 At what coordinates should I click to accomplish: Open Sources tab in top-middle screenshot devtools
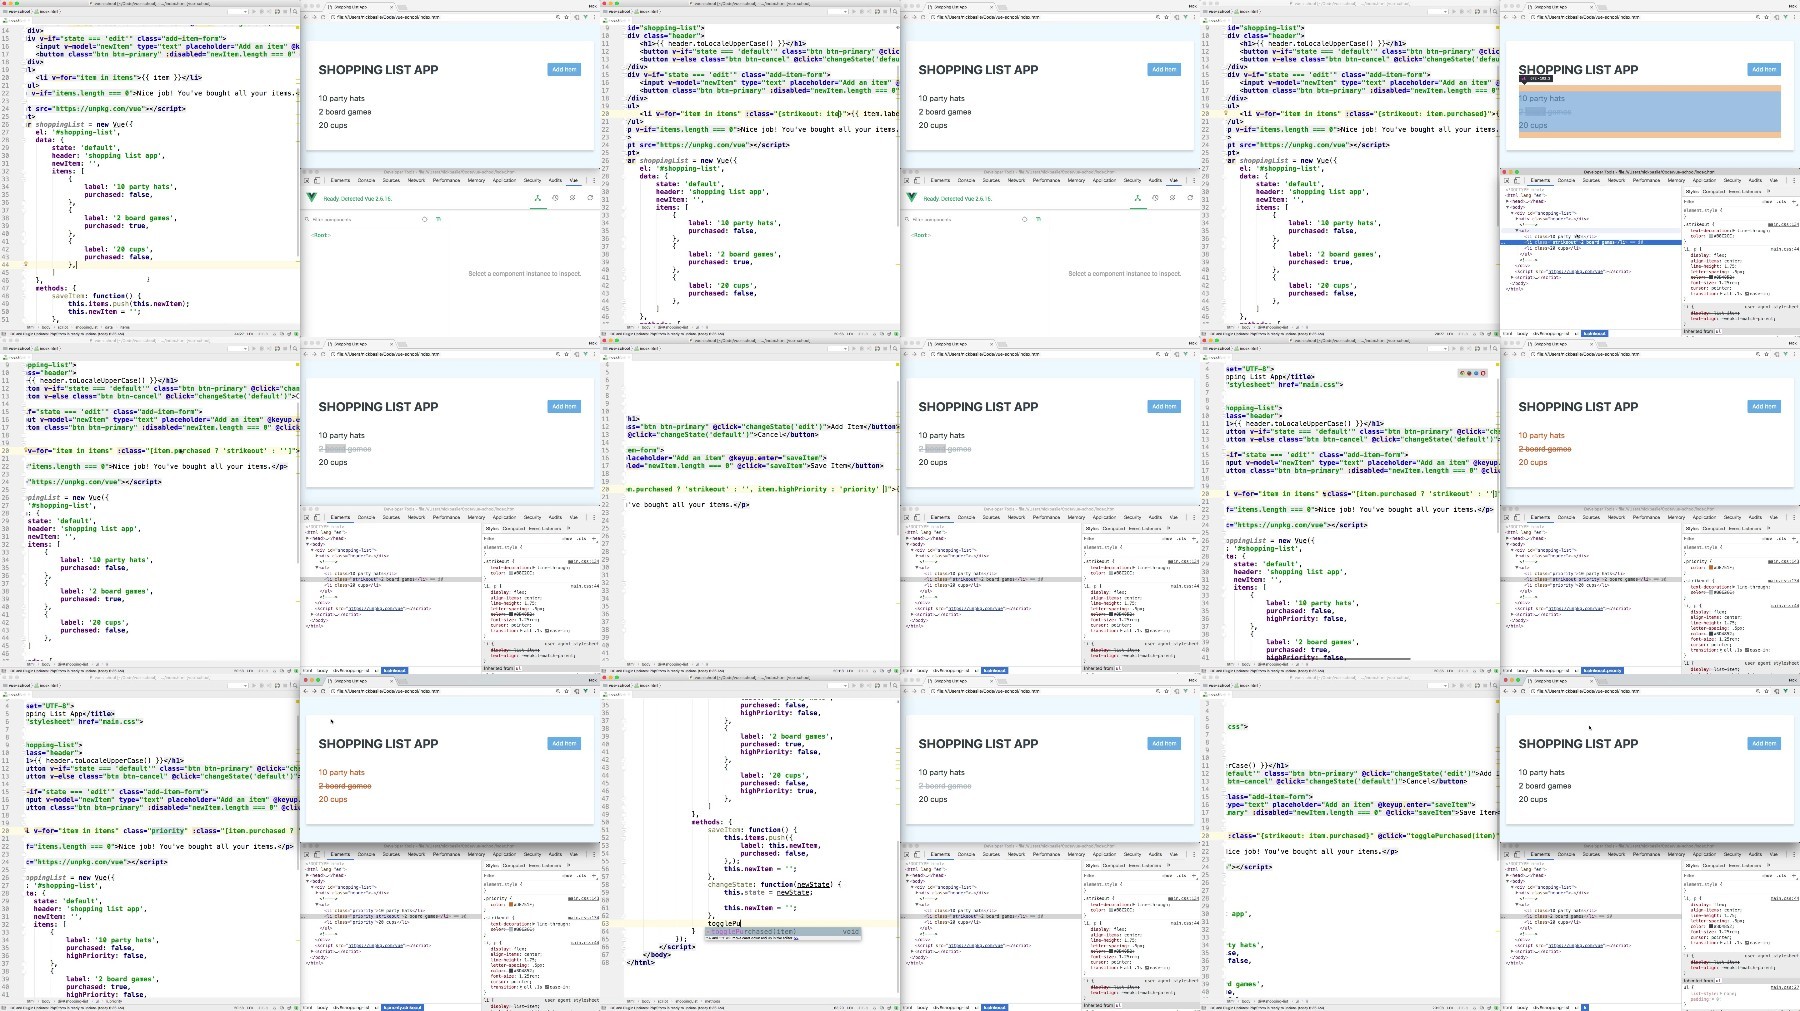coord(991,180)
